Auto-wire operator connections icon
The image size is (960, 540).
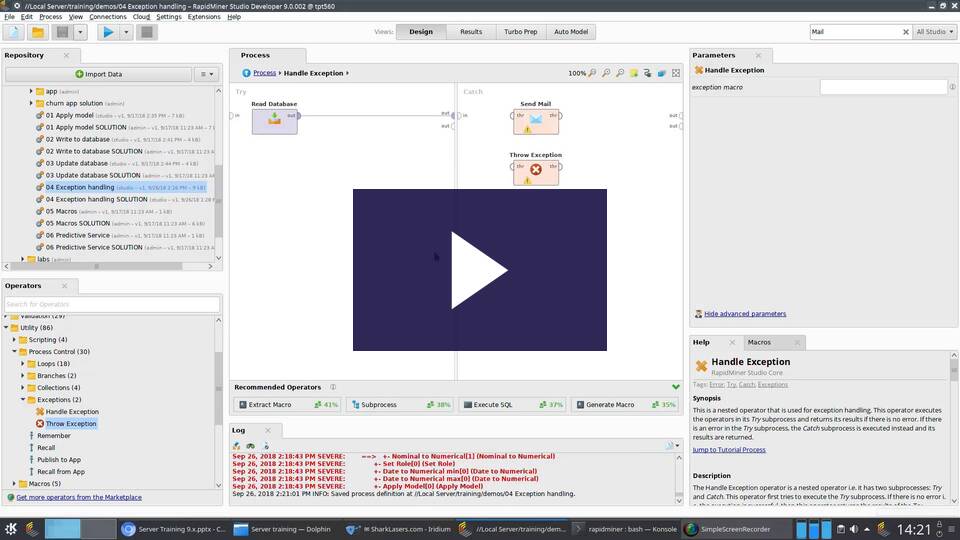point(648,73)
